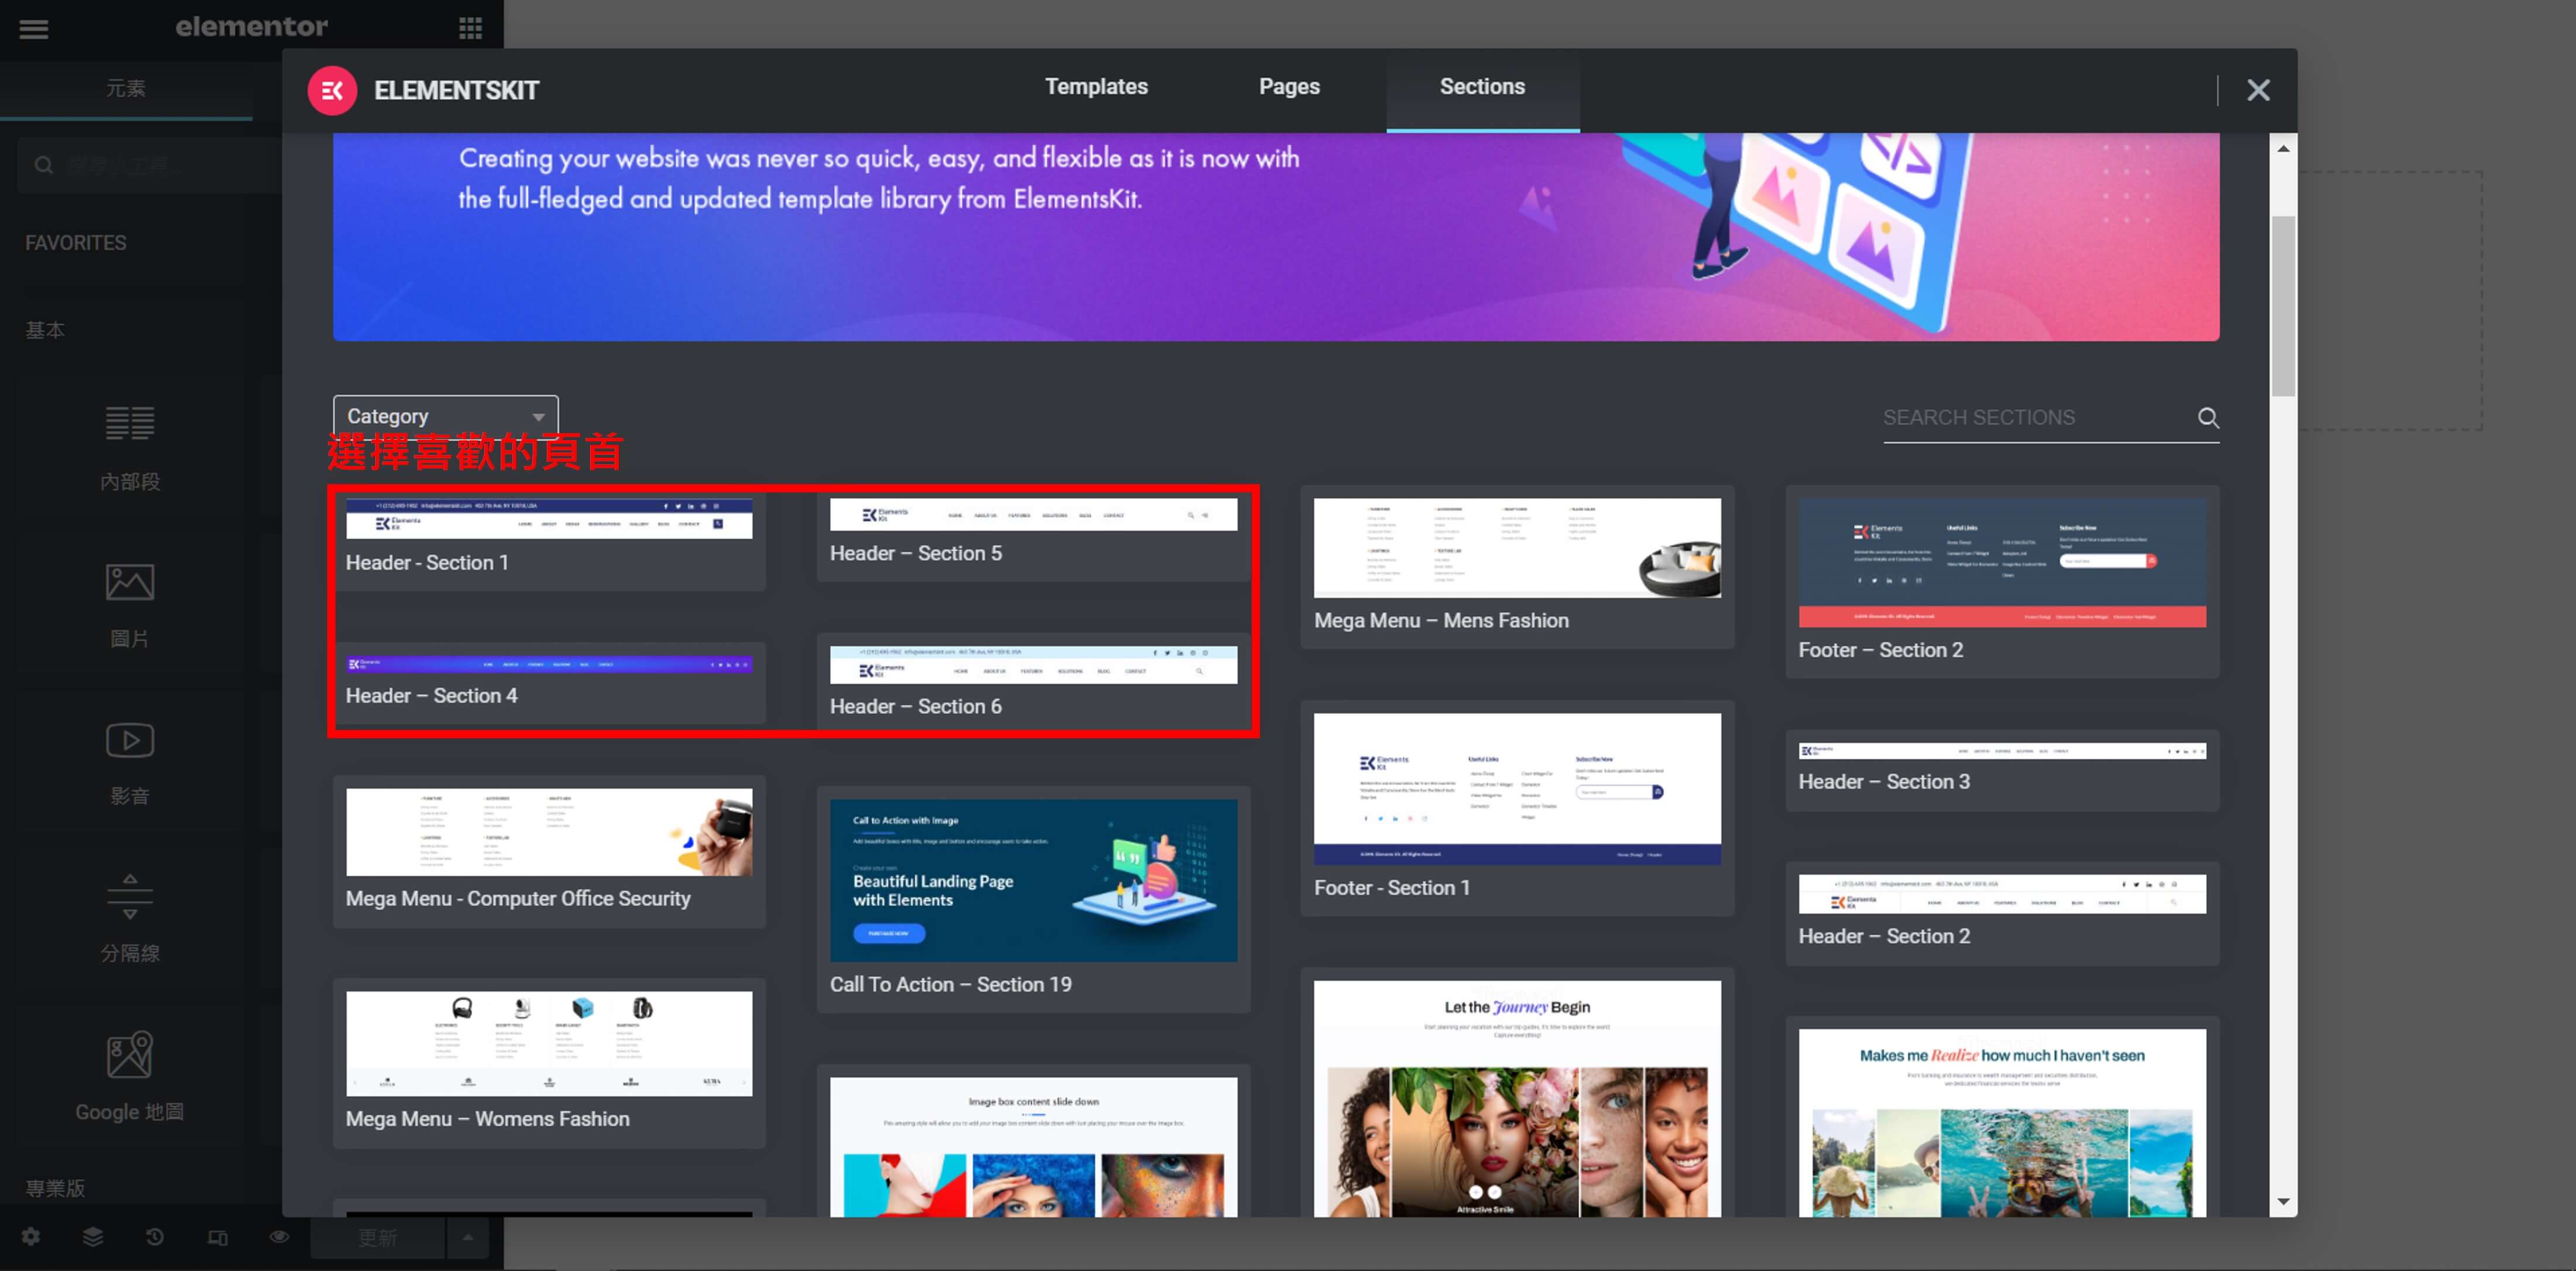2576x1271 pixels.
Task: Open the Header – Section 5 template
Action: point(1033,534)
